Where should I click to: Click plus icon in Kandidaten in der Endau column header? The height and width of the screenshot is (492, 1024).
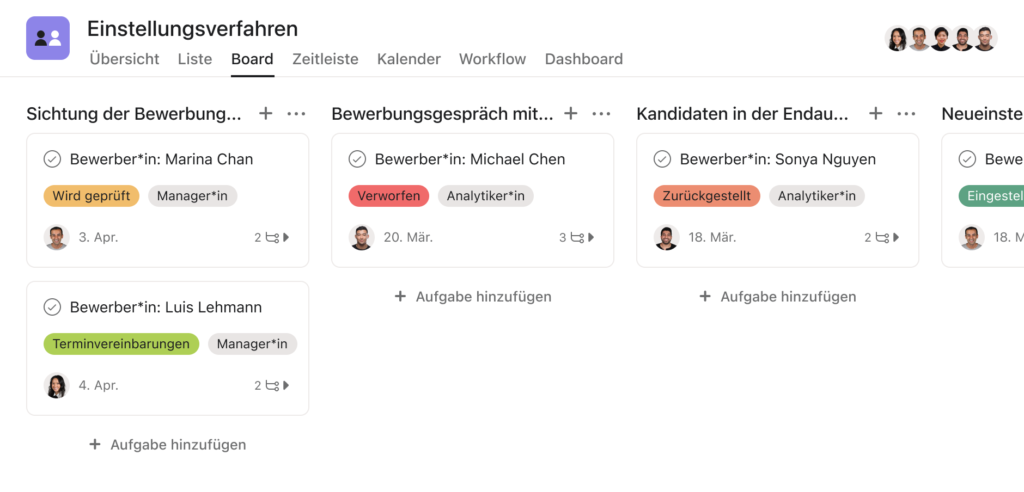pos(876,114)
